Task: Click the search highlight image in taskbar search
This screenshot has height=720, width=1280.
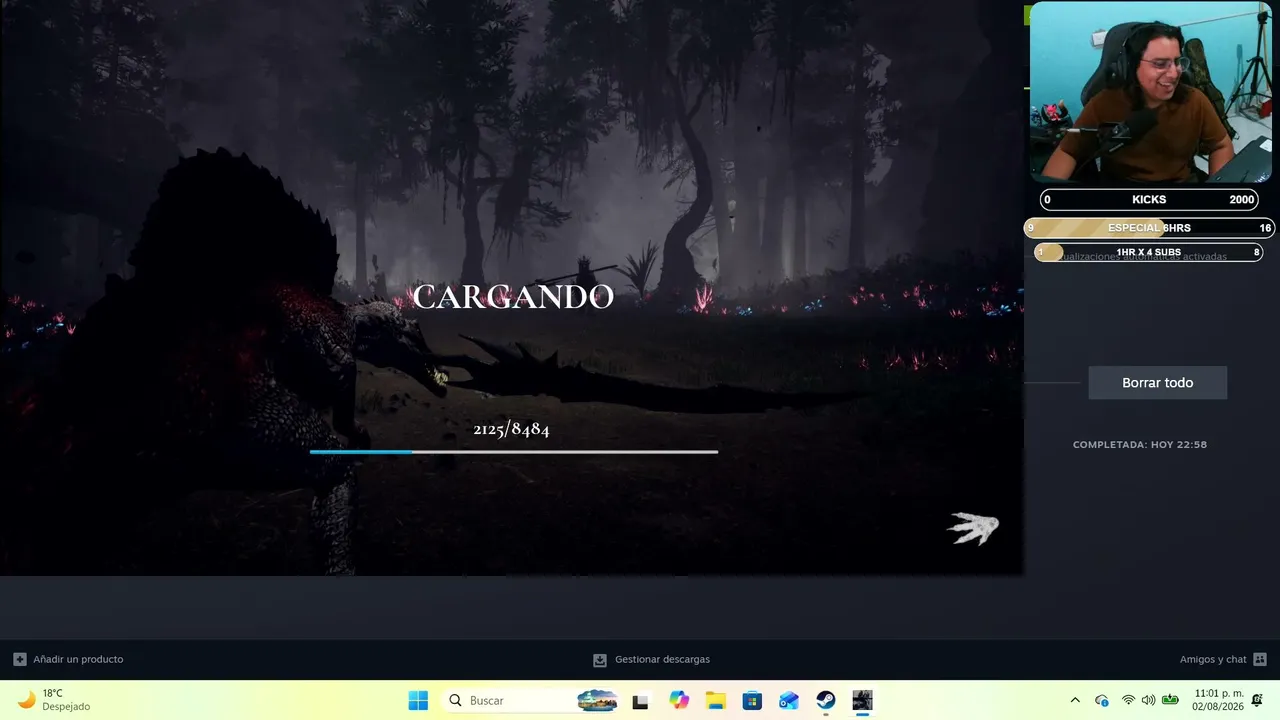Action: point(598,701)
